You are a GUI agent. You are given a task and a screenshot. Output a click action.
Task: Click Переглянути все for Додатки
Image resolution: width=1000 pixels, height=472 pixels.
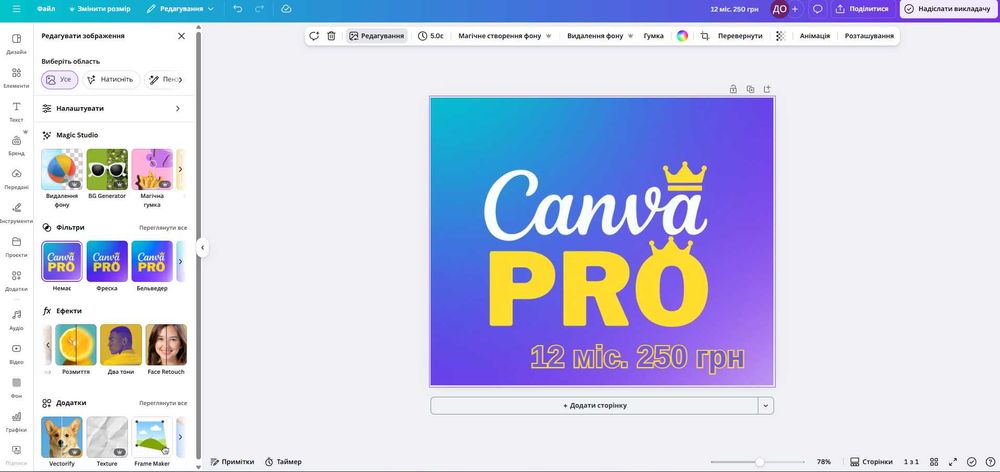click(x=163, y=403)
